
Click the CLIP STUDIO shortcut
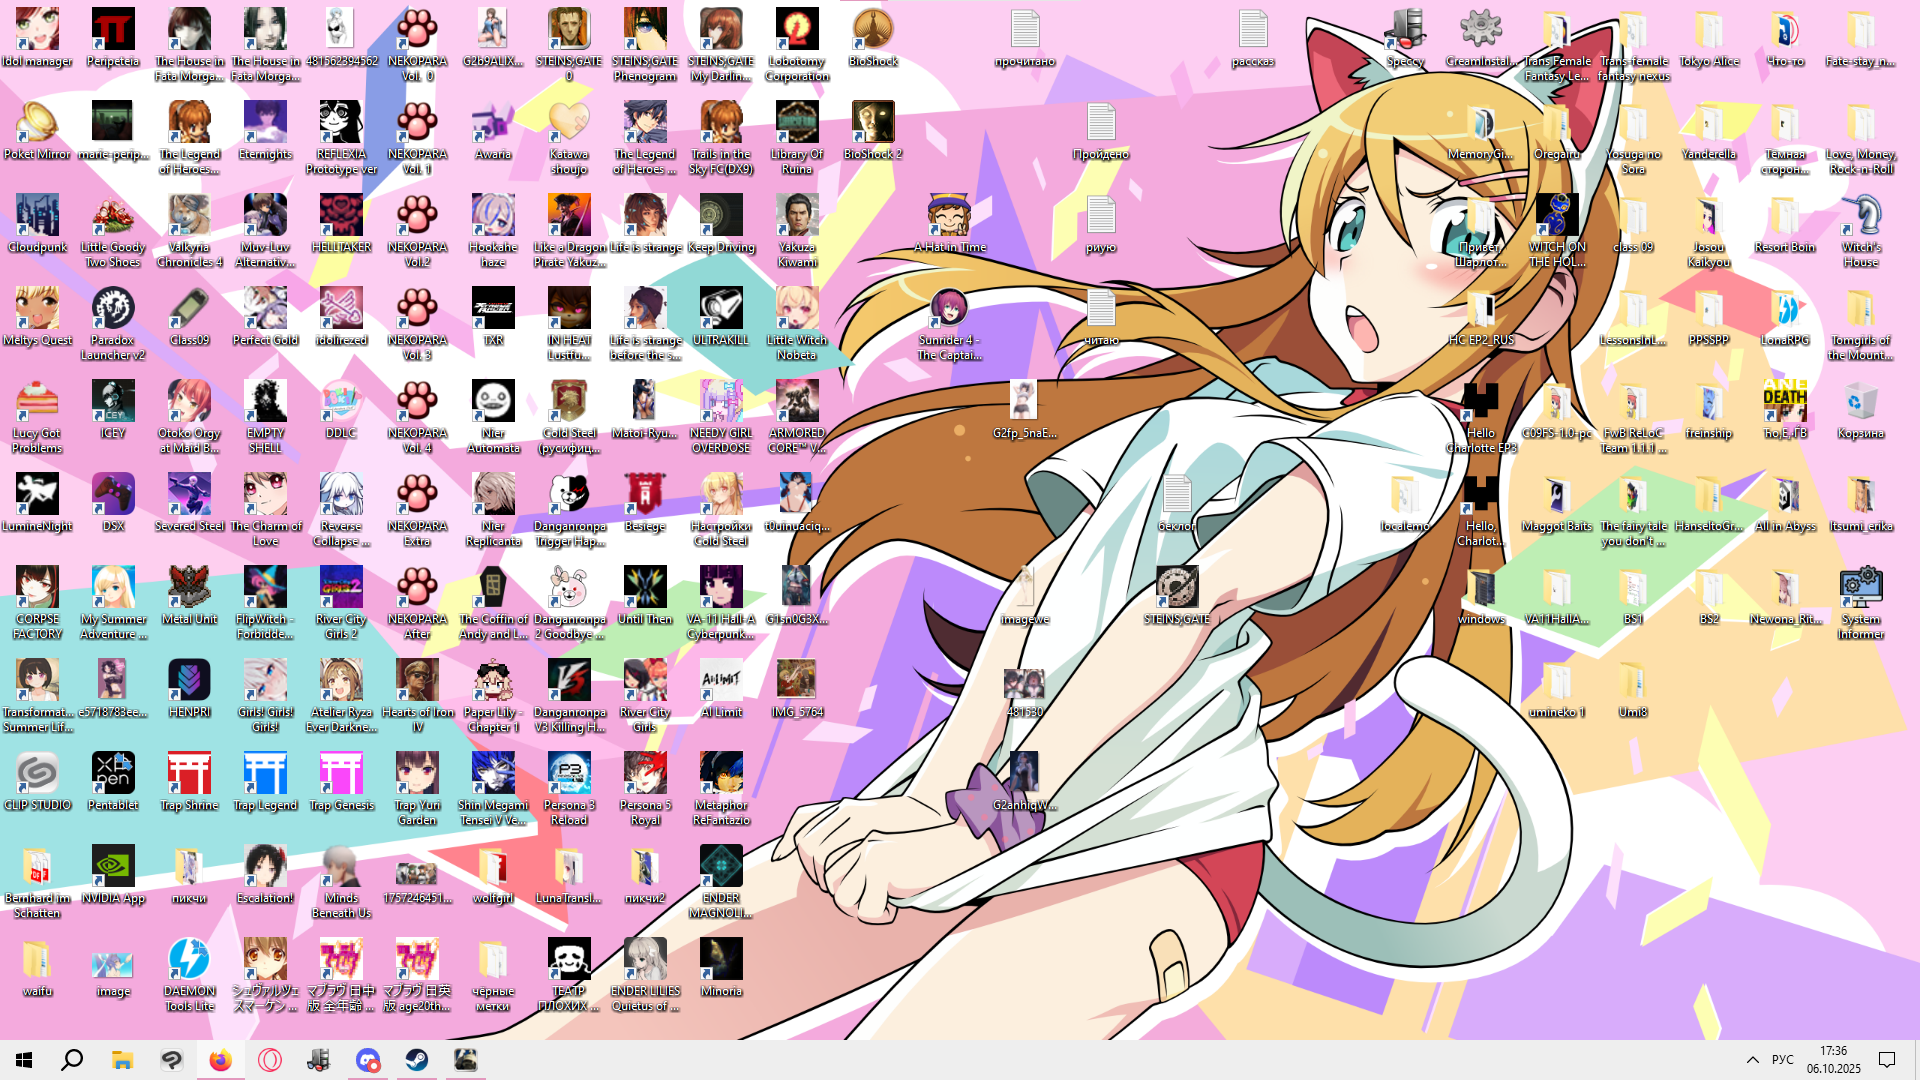point(37,775)
